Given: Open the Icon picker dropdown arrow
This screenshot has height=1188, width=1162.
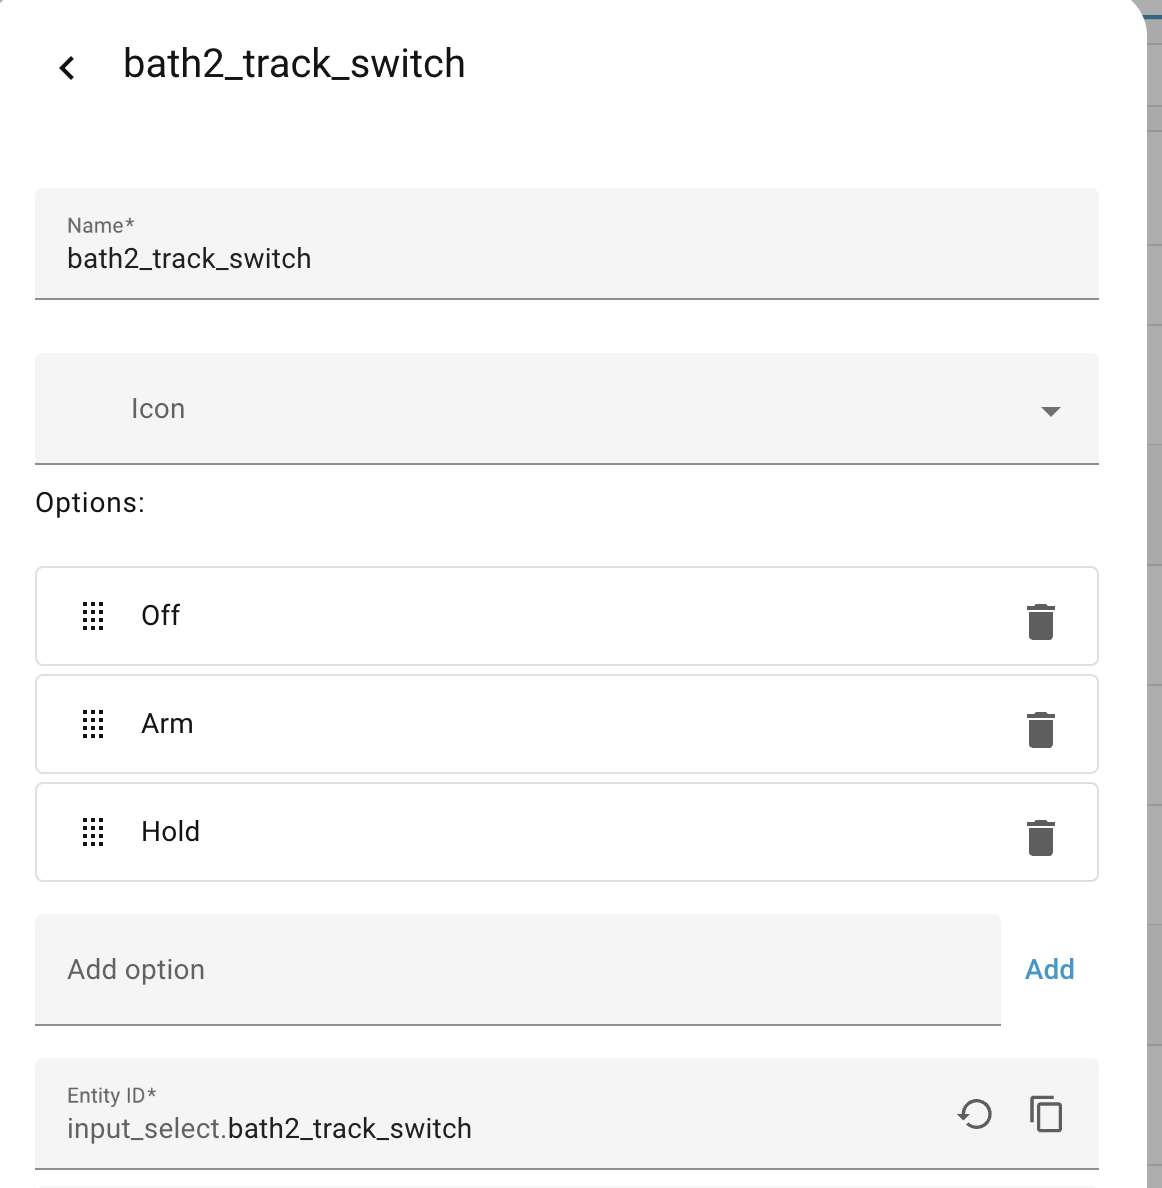Looking at the screenshot, I should pyautogui.click(x=1050, y=411).
